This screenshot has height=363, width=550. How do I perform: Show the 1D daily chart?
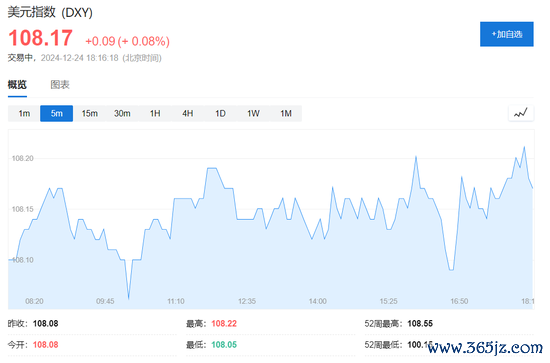(220, 113)
